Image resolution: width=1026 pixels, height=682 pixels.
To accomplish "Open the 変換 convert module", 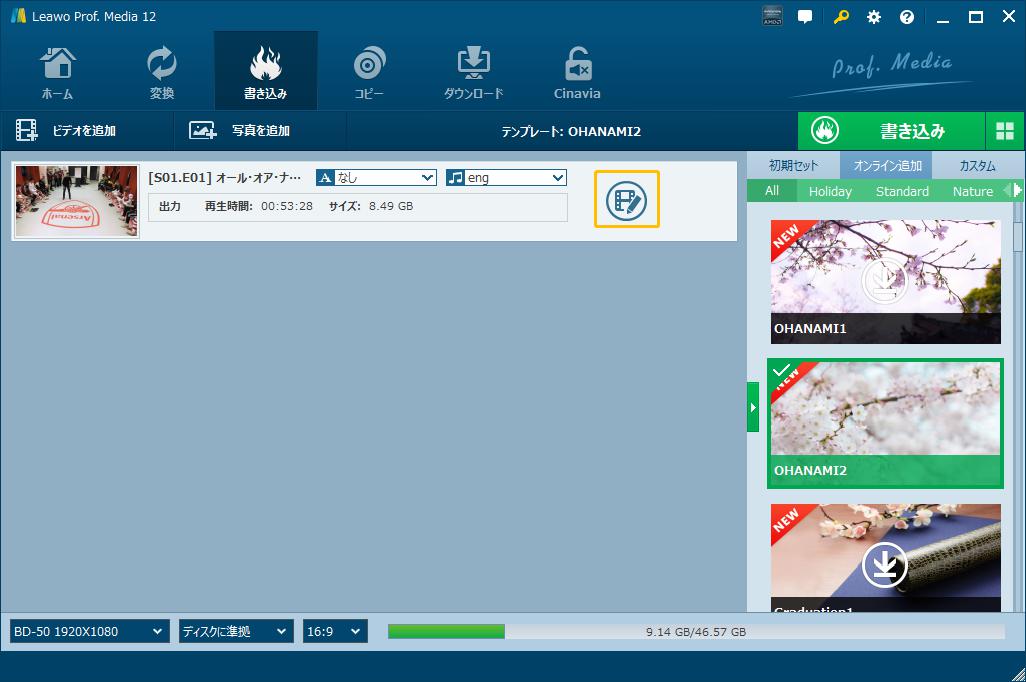I will point(162,72).
